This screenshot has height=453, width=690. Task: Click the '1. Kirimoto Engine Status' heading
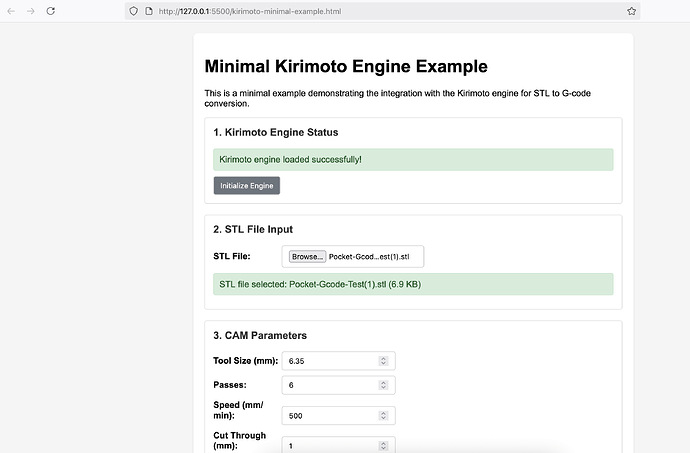276,133
